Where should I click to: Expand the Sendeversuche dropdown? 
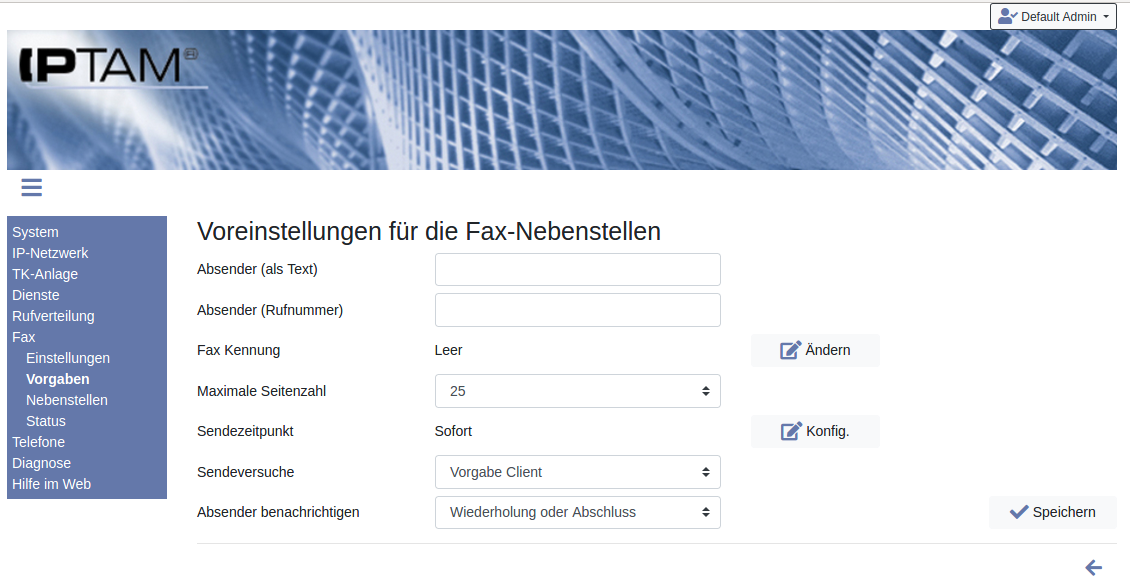click(x=577, y=472)
